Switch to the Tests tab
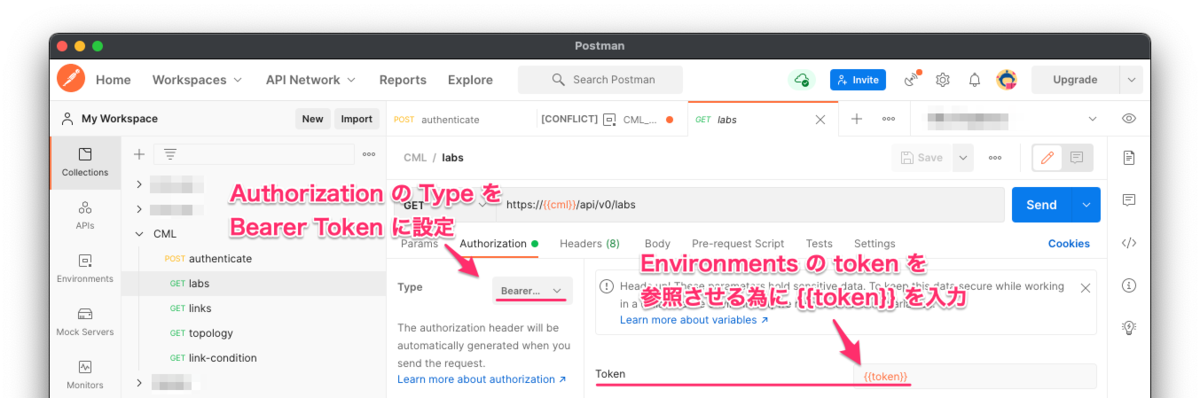 [x=819, y=243]
